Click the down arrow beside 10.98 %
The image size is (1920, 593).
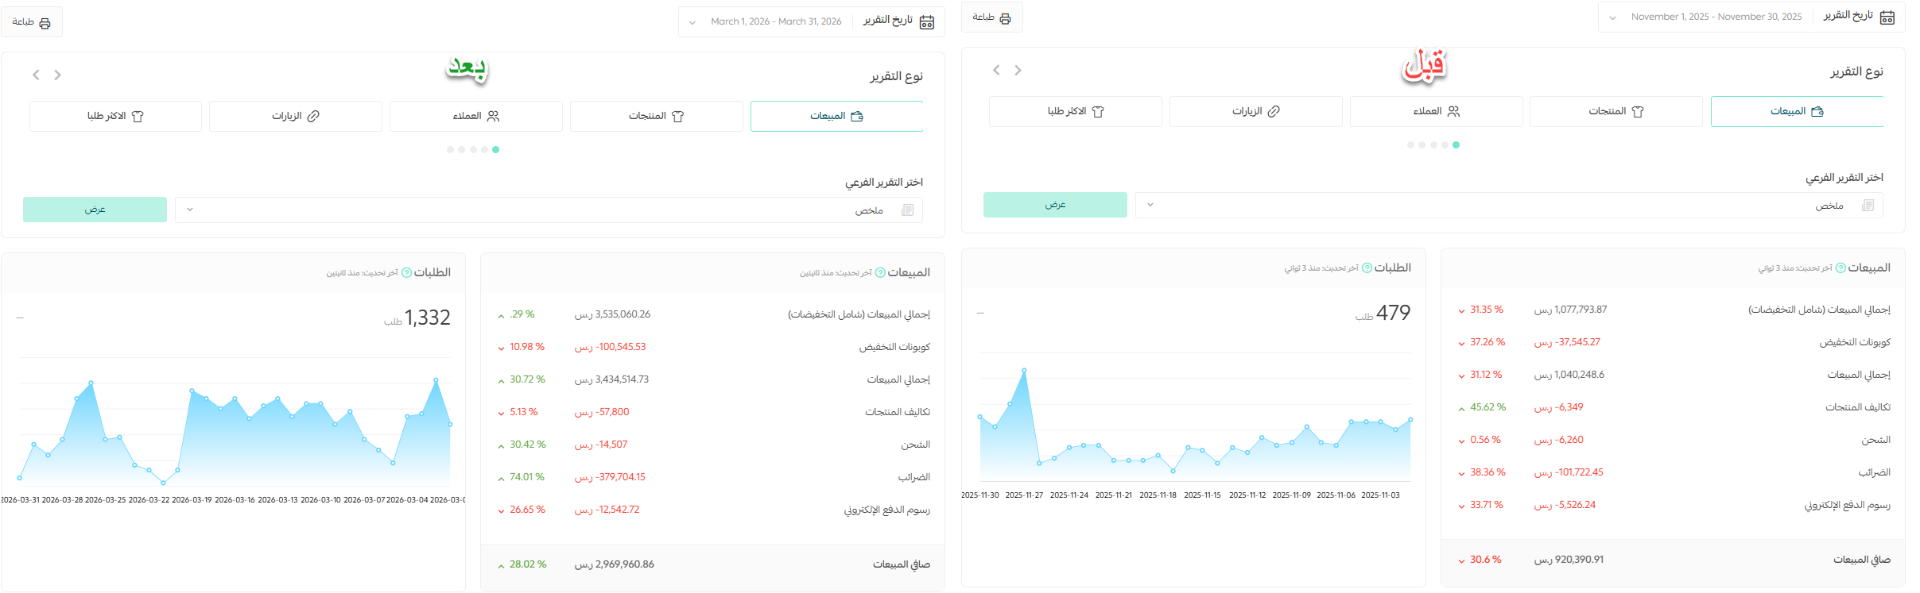pyautogui.click(x=501, y=348)
